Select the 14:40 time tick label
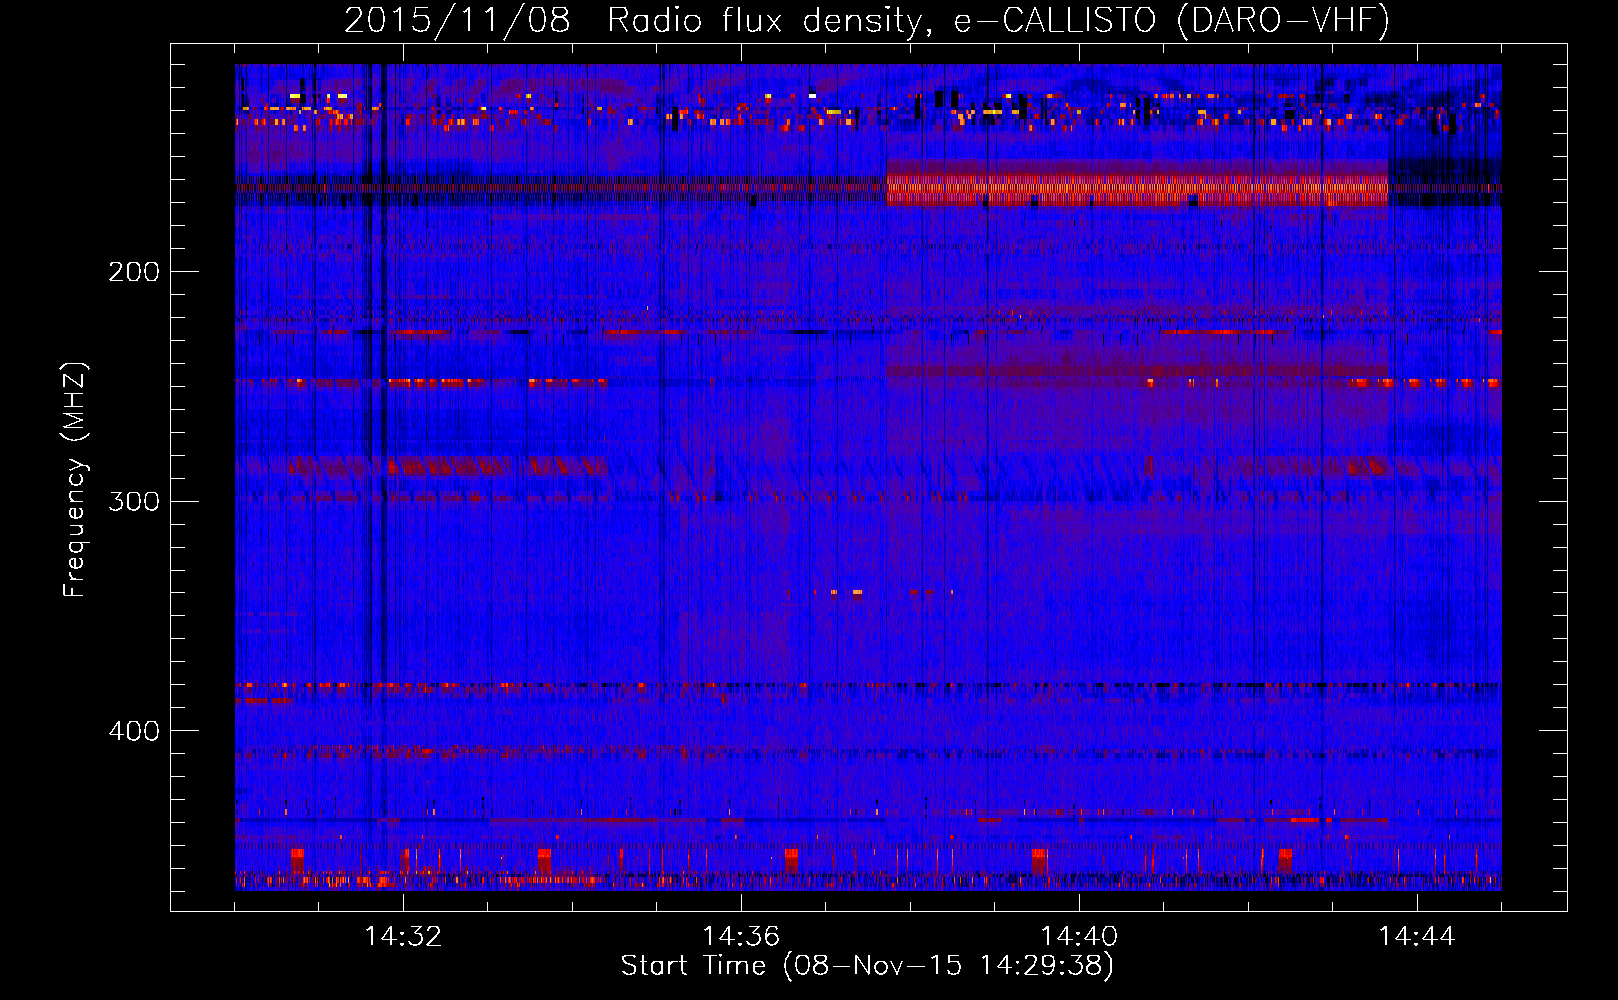1618x1000 pixels. click(x=1079, y=937)
